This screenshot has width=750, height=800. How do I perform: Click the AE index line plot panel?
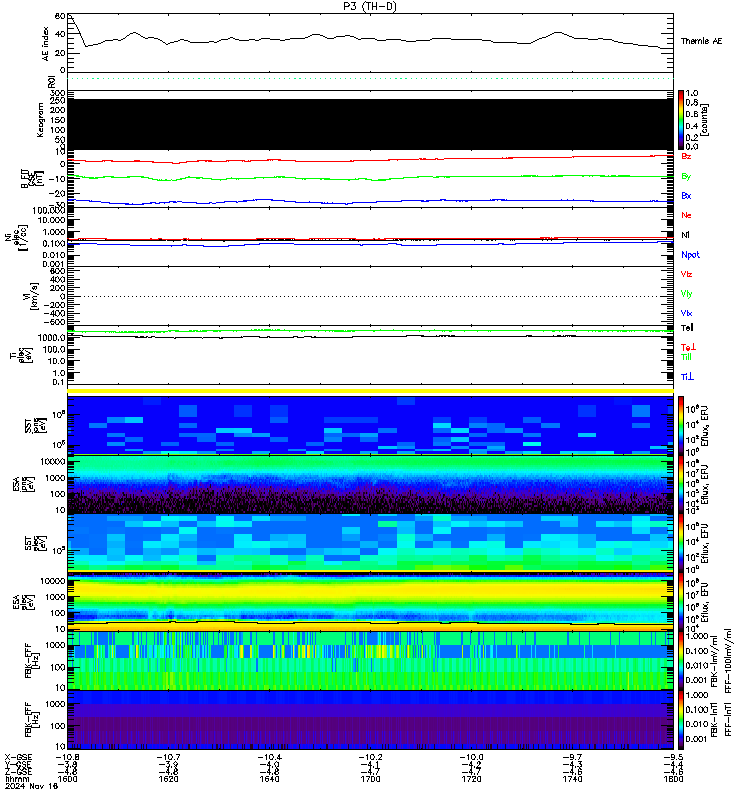point(370,43)
